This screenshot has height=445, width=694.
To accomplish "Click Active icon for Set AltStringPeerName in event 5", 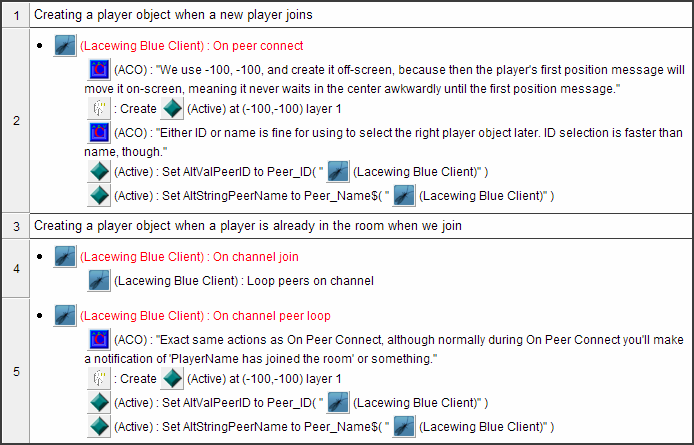I will 99,426.
